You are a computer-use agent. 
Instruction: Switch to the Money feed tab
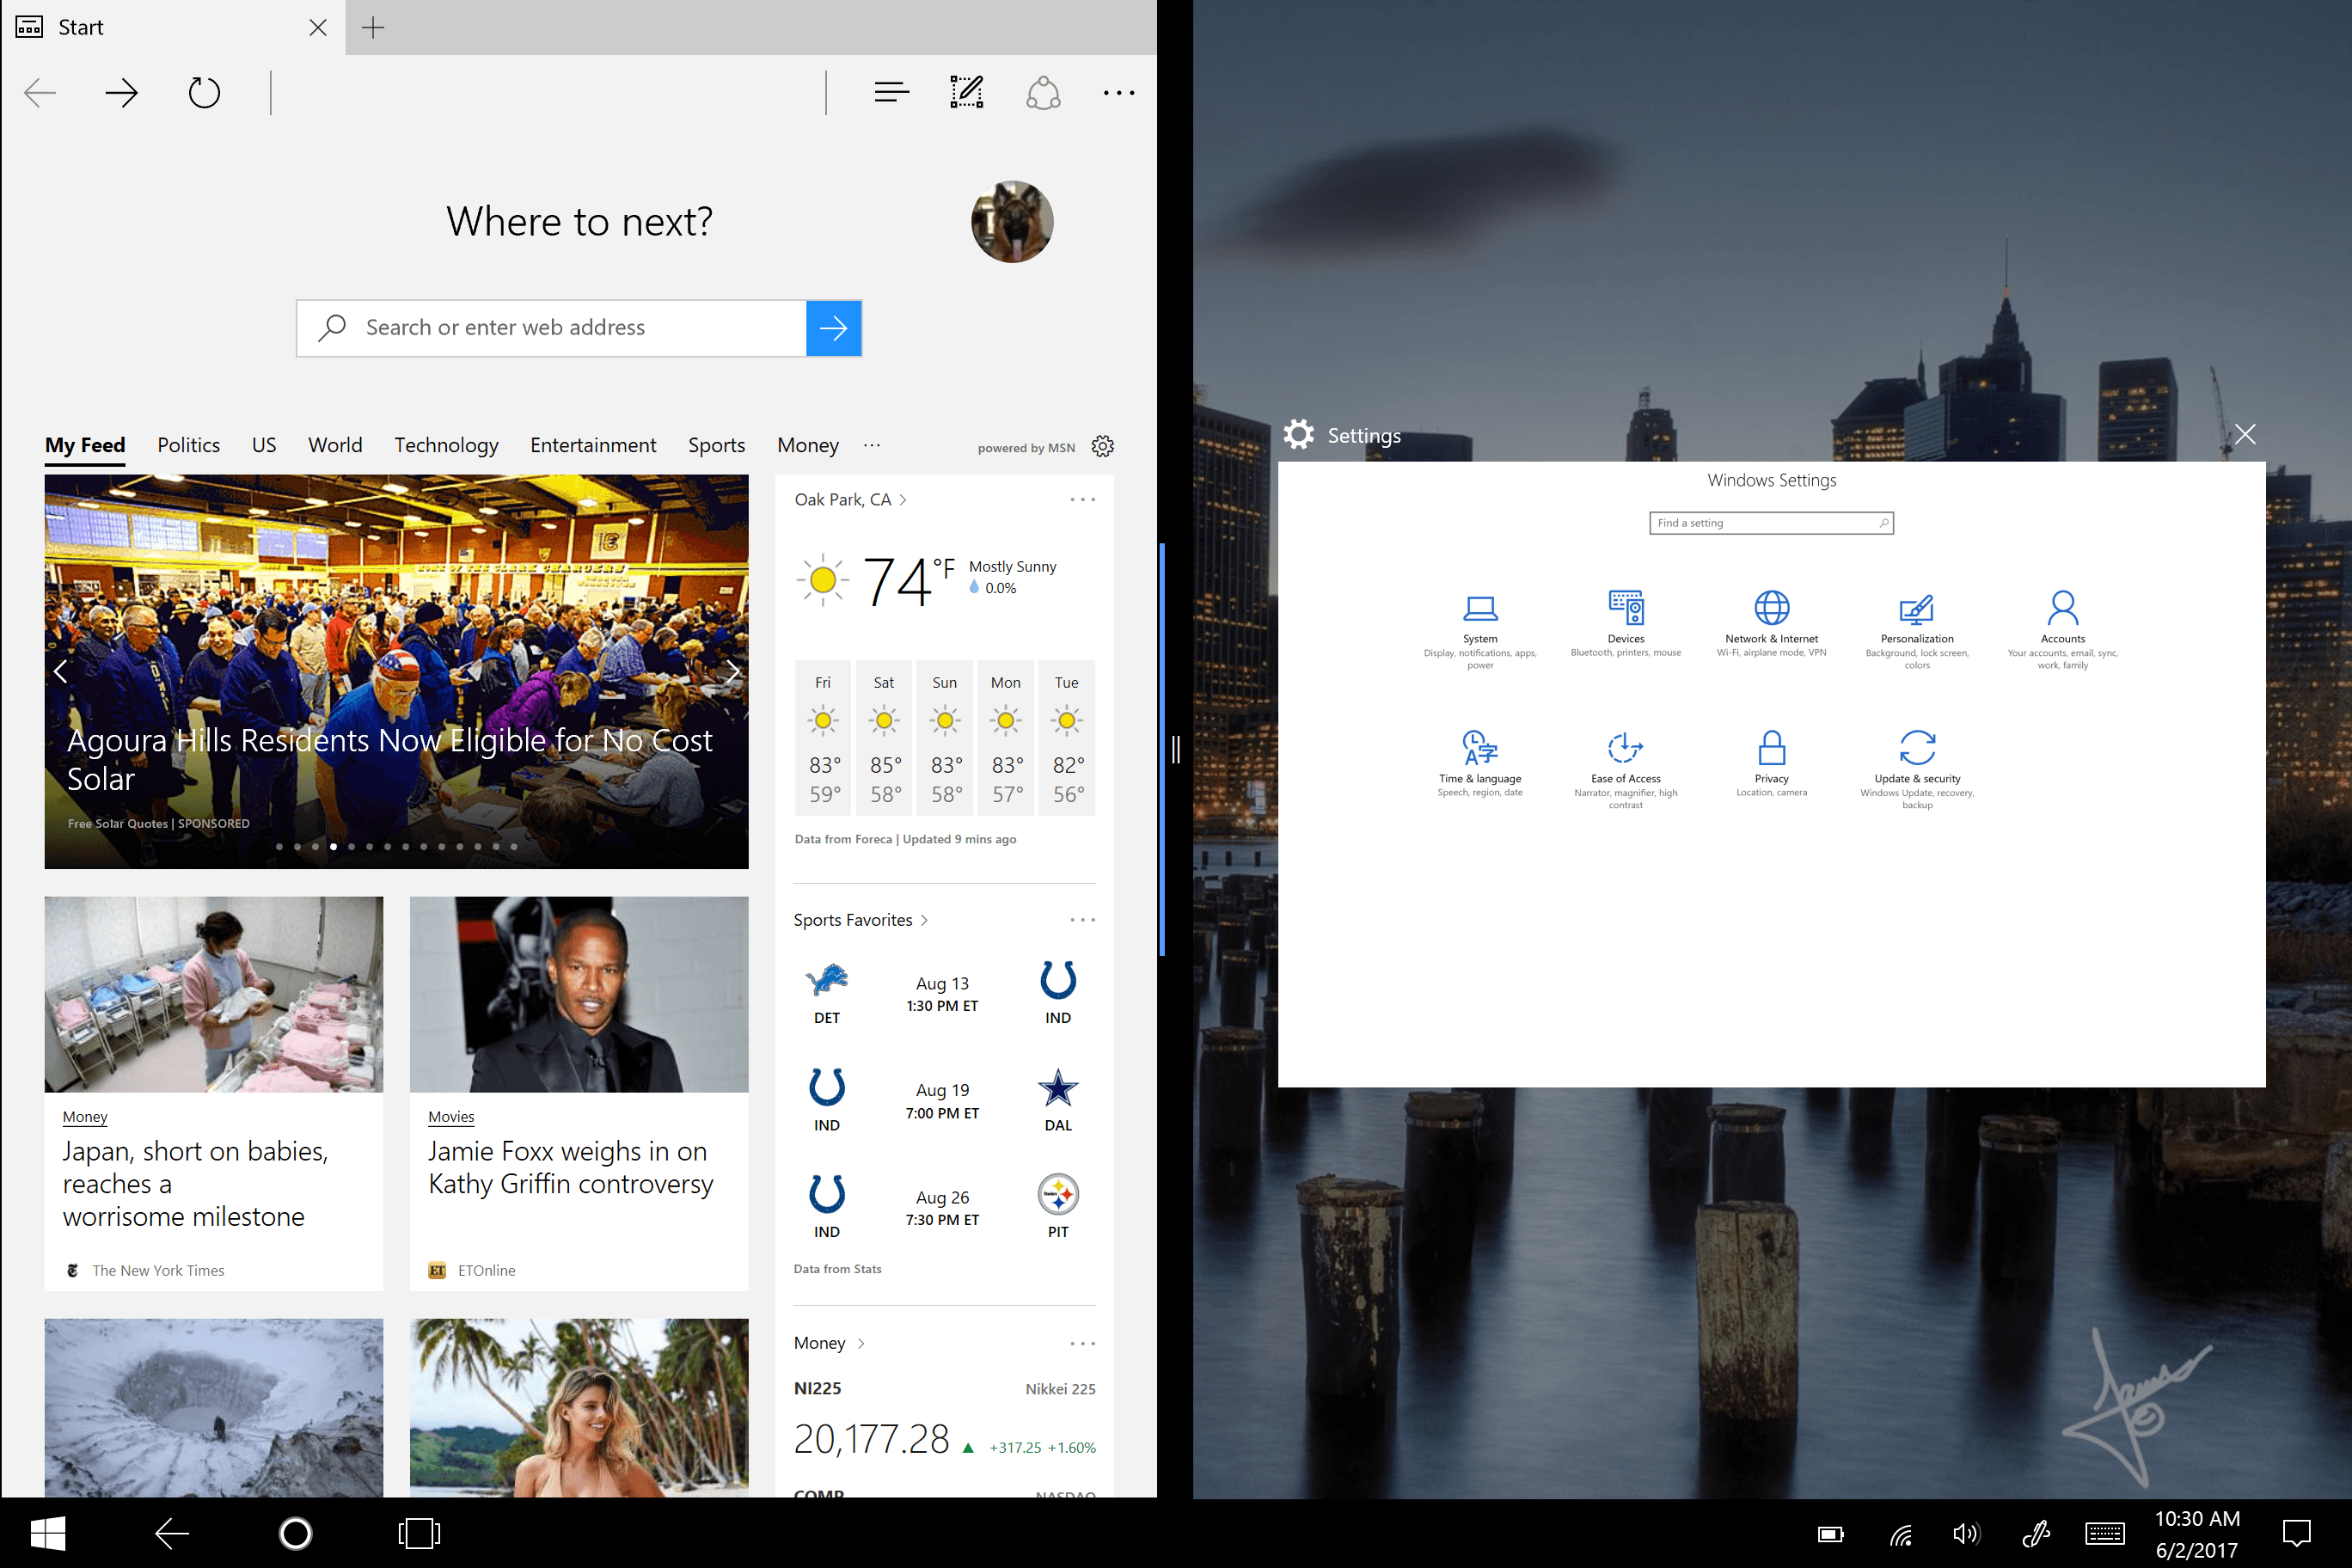pos(808,445)
